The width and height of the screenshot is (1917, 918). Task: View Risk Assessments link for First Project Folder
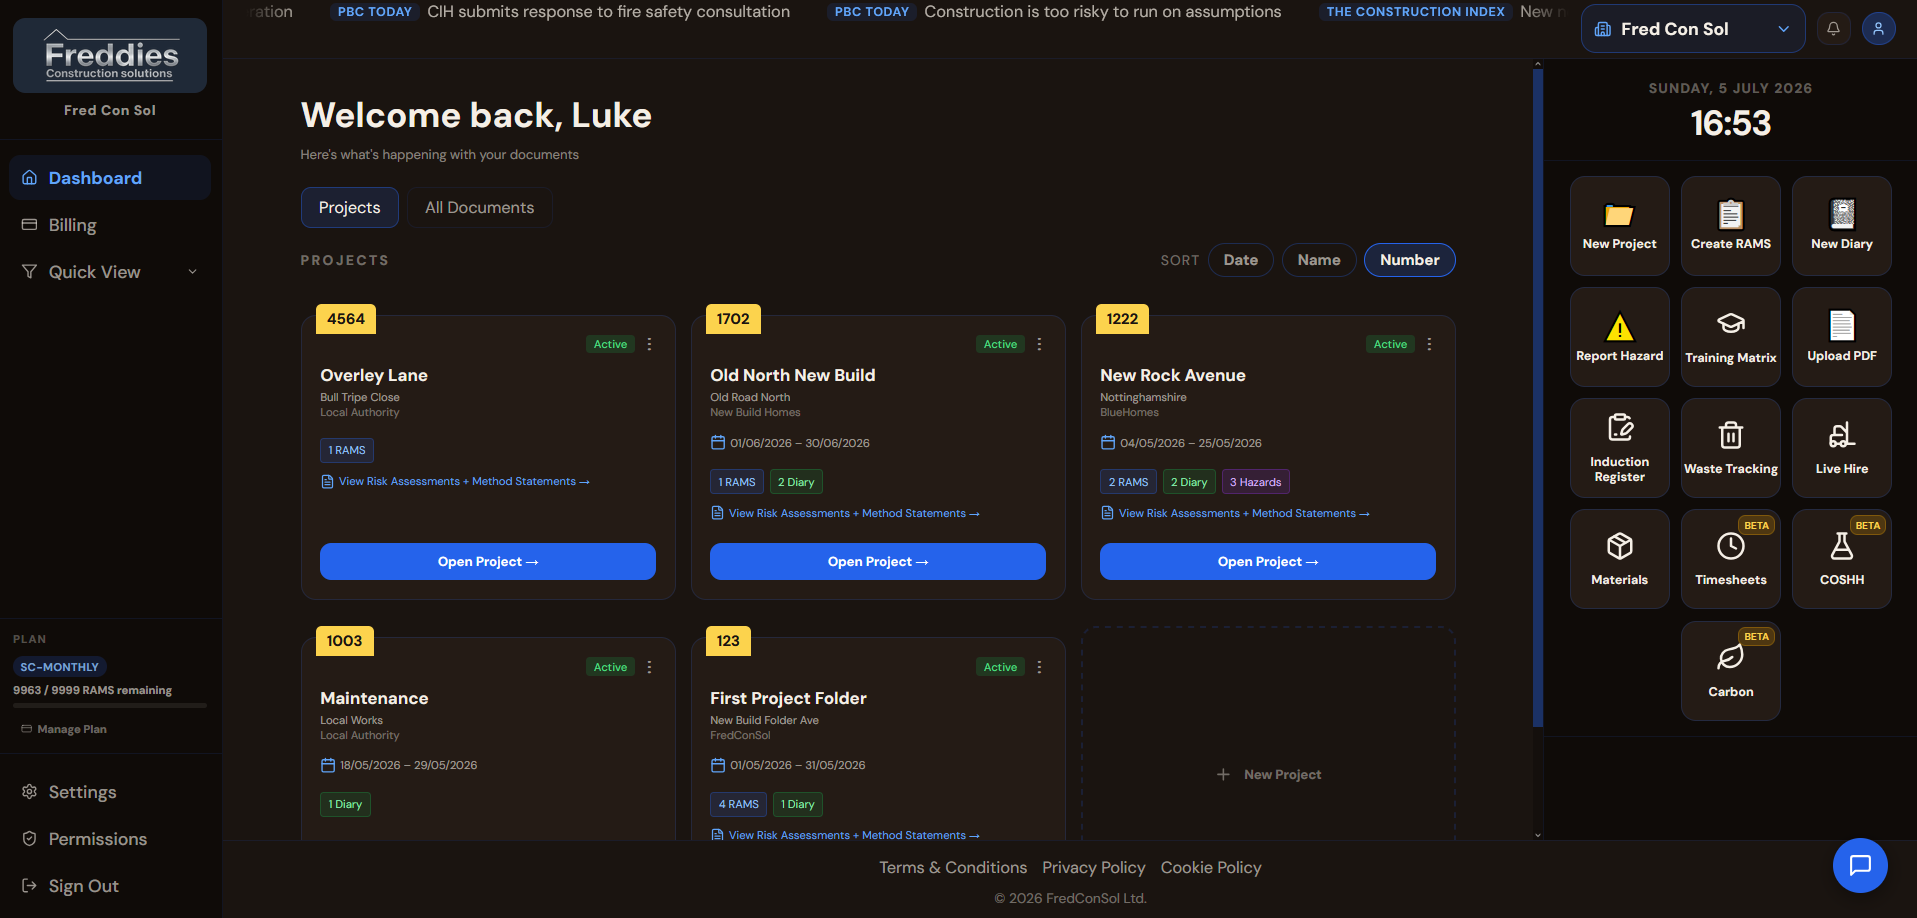(x=845, y=835)
